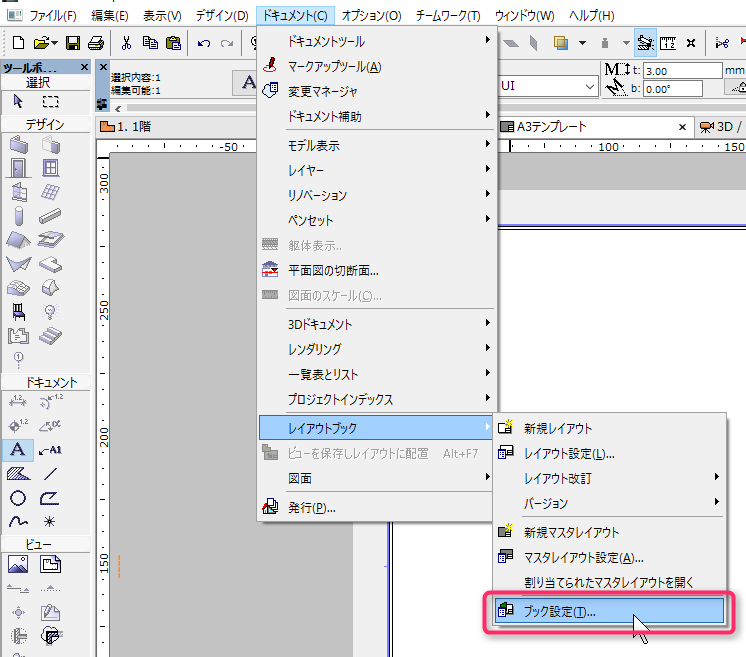Screen dimensions: 746x657
Task: Expand the ドキュメントツール submenu
Action: 376,41
